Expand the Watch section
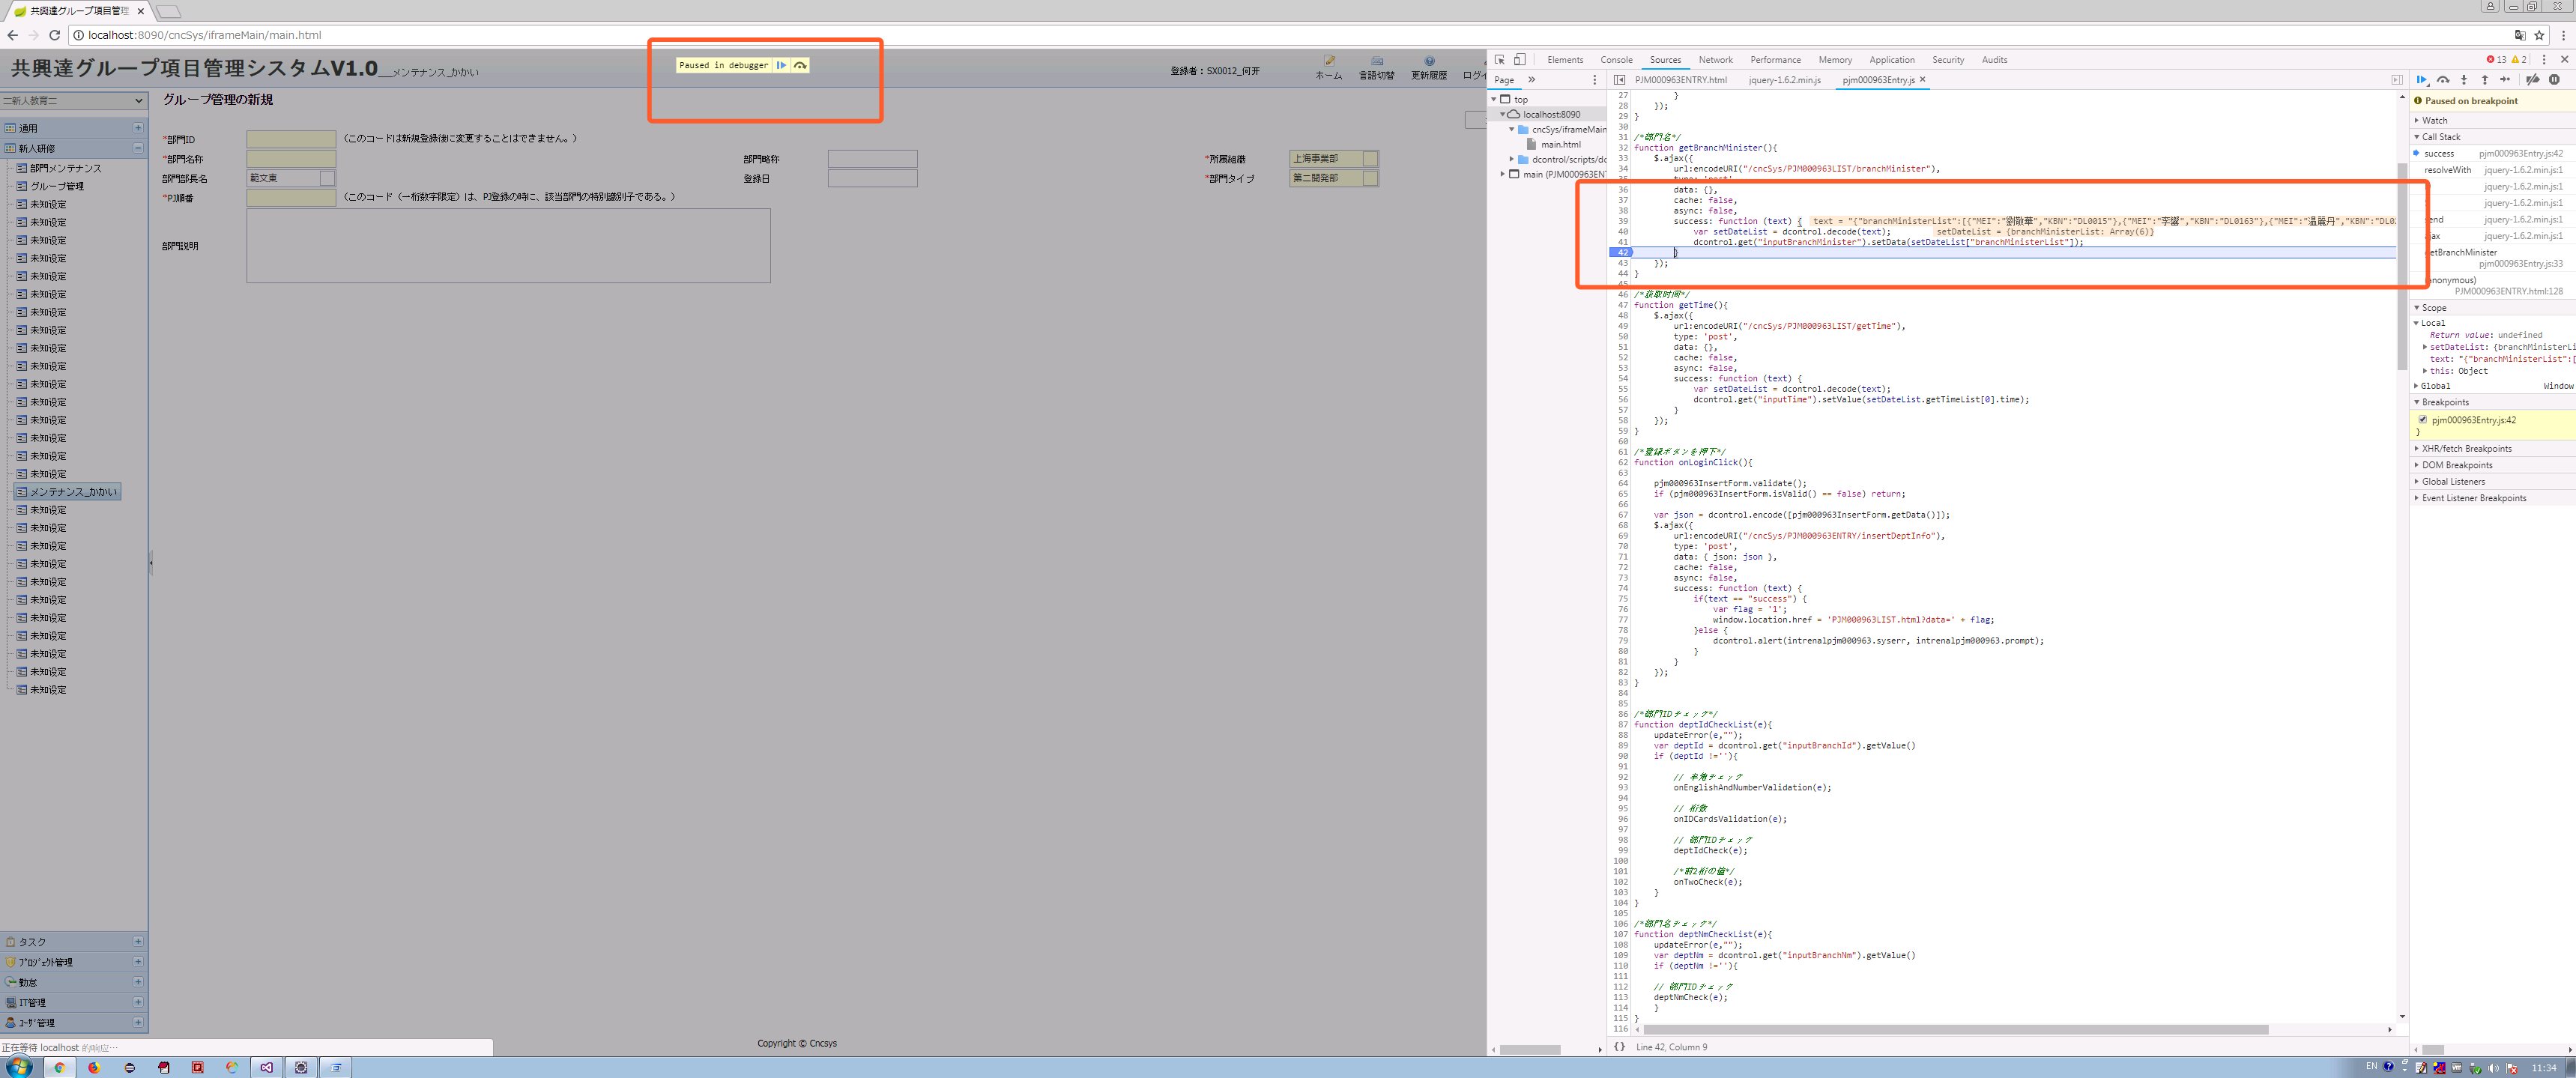This screenshot has width=2576, height=1078. [x=2434, y=120]
